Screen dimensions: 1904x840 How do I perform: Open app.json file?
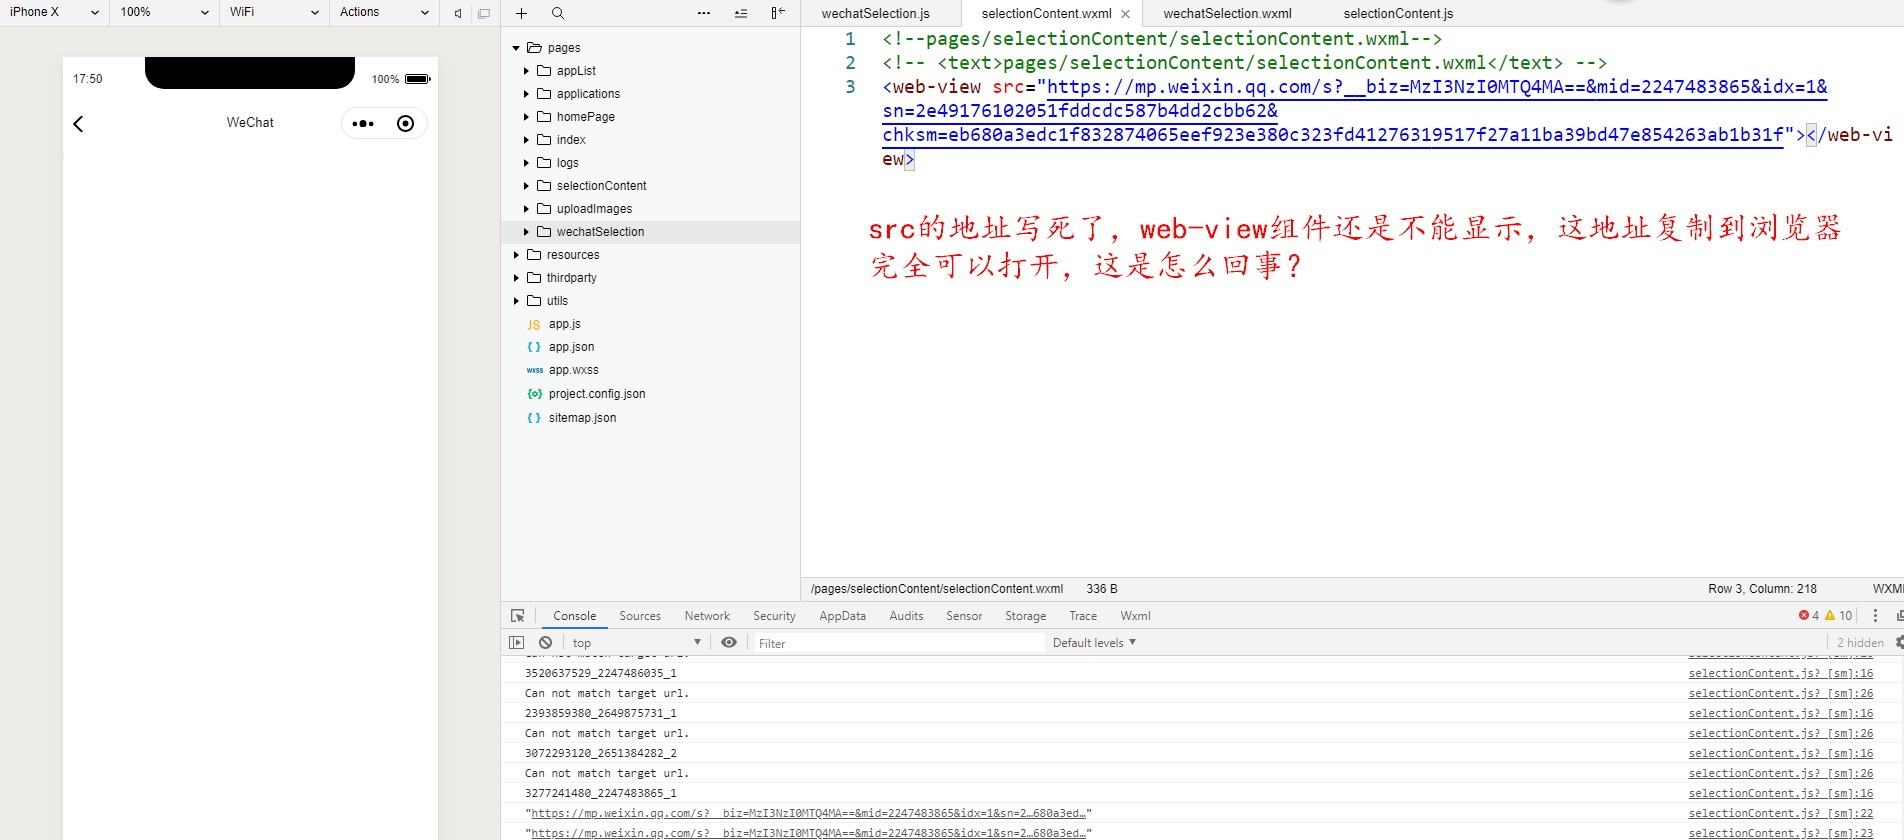pyautogui.click(x=571, y=347)
